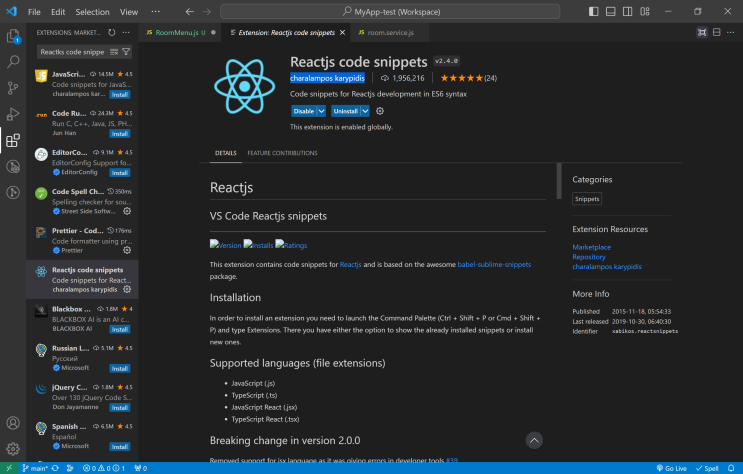Click the details page vertical scrollbar
This screenshot has width=743, height=474.
click(559, 181)
